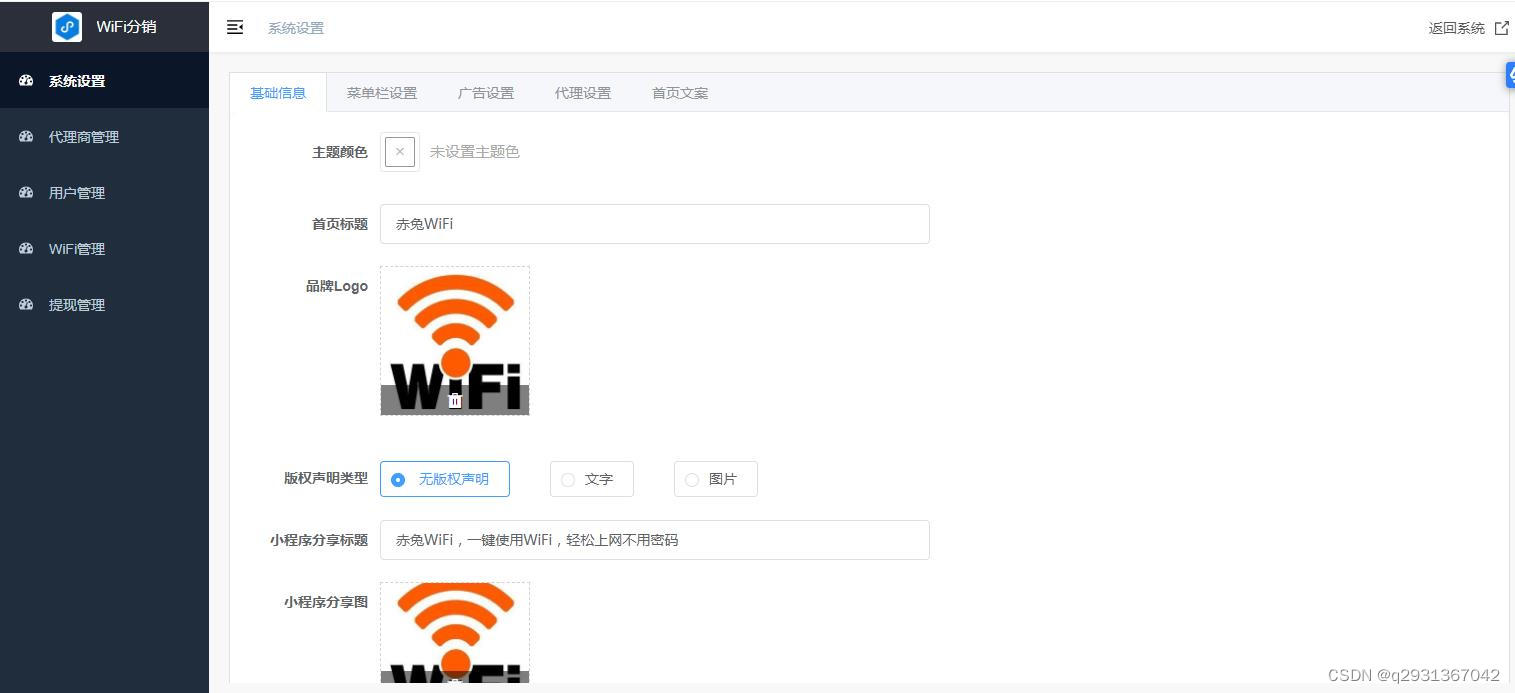This screenshot has height=693, width=1515.
Task: Switch to the 首页文案 tab
Action: point(680,93)
